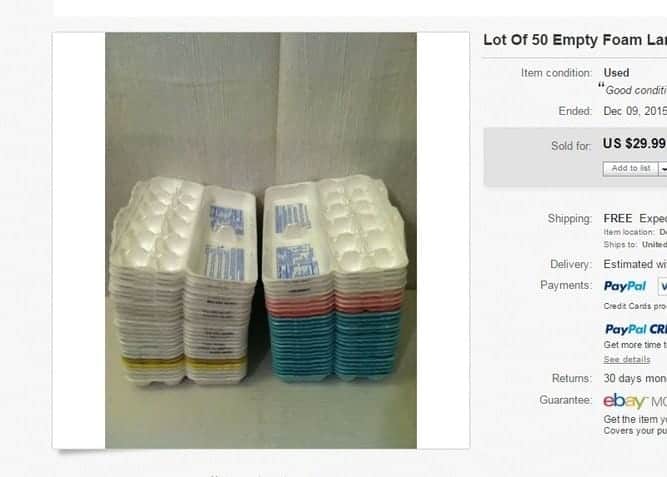Click the Item location line
The height and width of the screenshot is (477, 667).
tap(635, 232)
